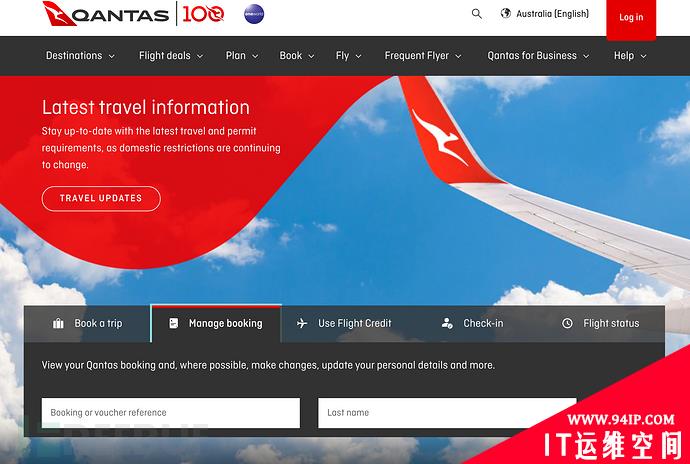Click the suitcase icon beside Book a trip
This screenshot has height=464, width=690.
coord(58,324)
